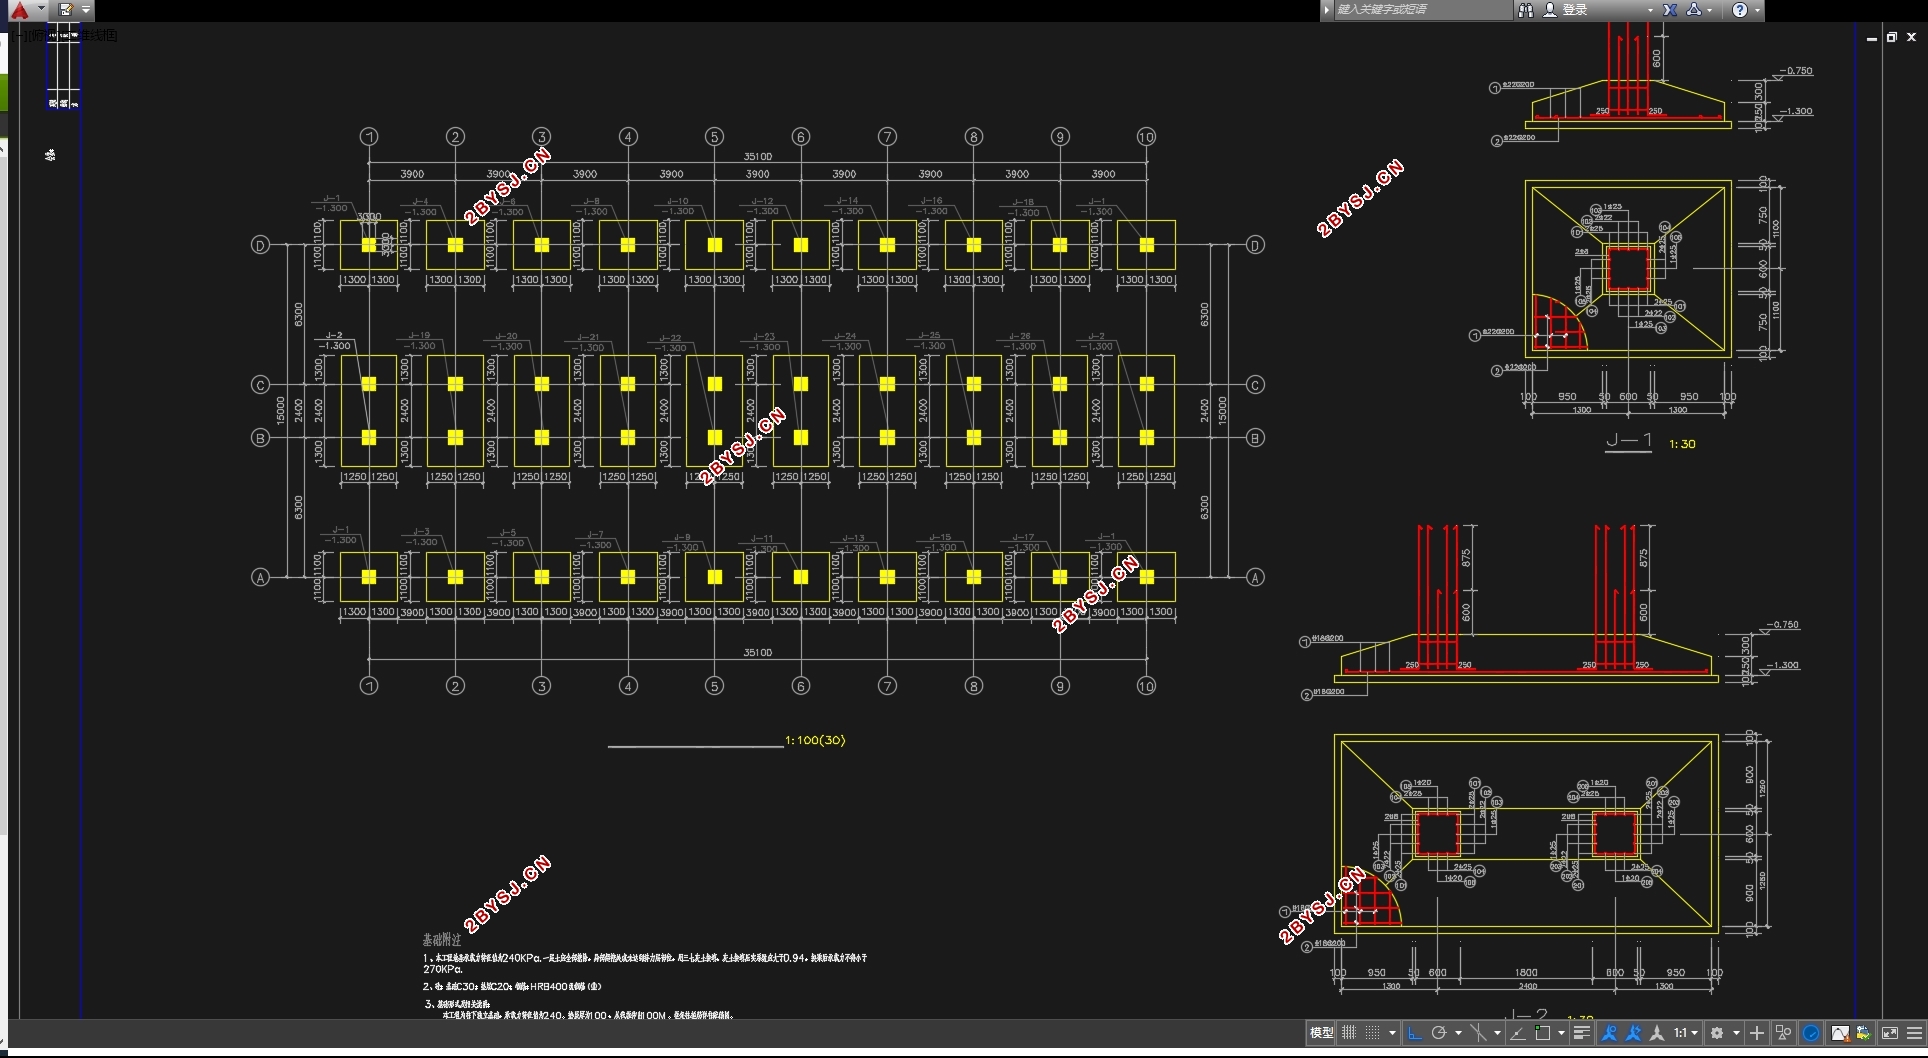Viewport: 1928px width, 1058px height.
Task: Click the Autodesk 360 triangle icon
Action: point(1693,10)
